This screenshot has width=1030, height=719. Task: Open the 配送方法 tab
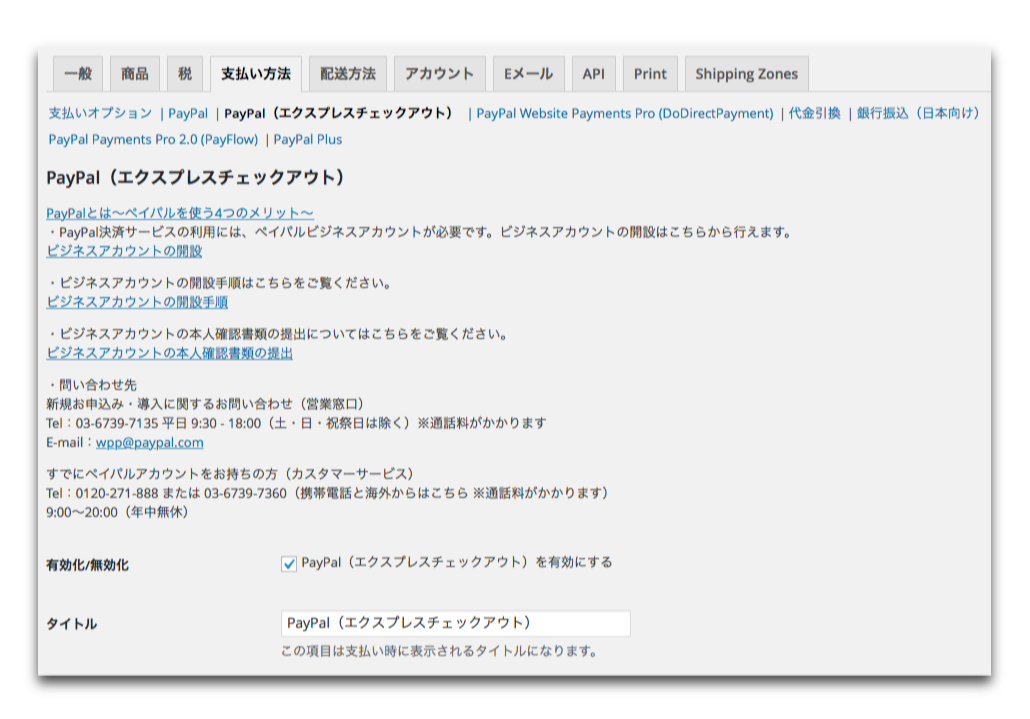(347, 74)
